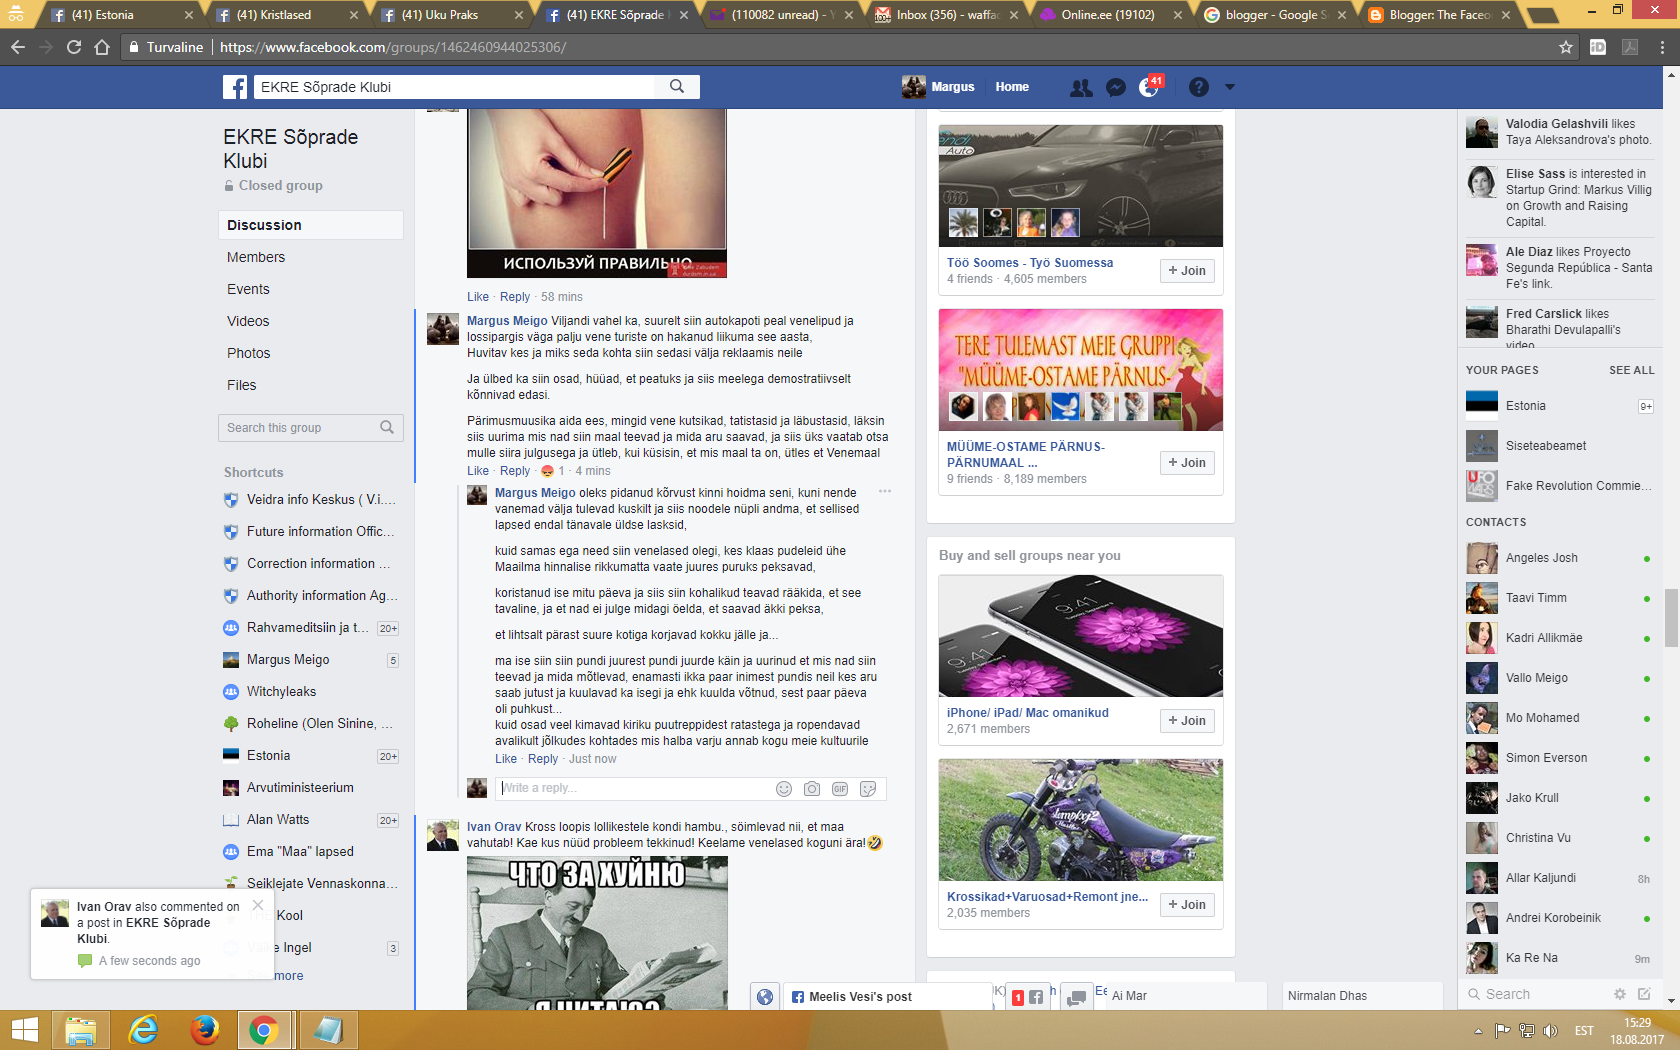
Task: Start a new message with compose icon
Action: pos(1644,994)
